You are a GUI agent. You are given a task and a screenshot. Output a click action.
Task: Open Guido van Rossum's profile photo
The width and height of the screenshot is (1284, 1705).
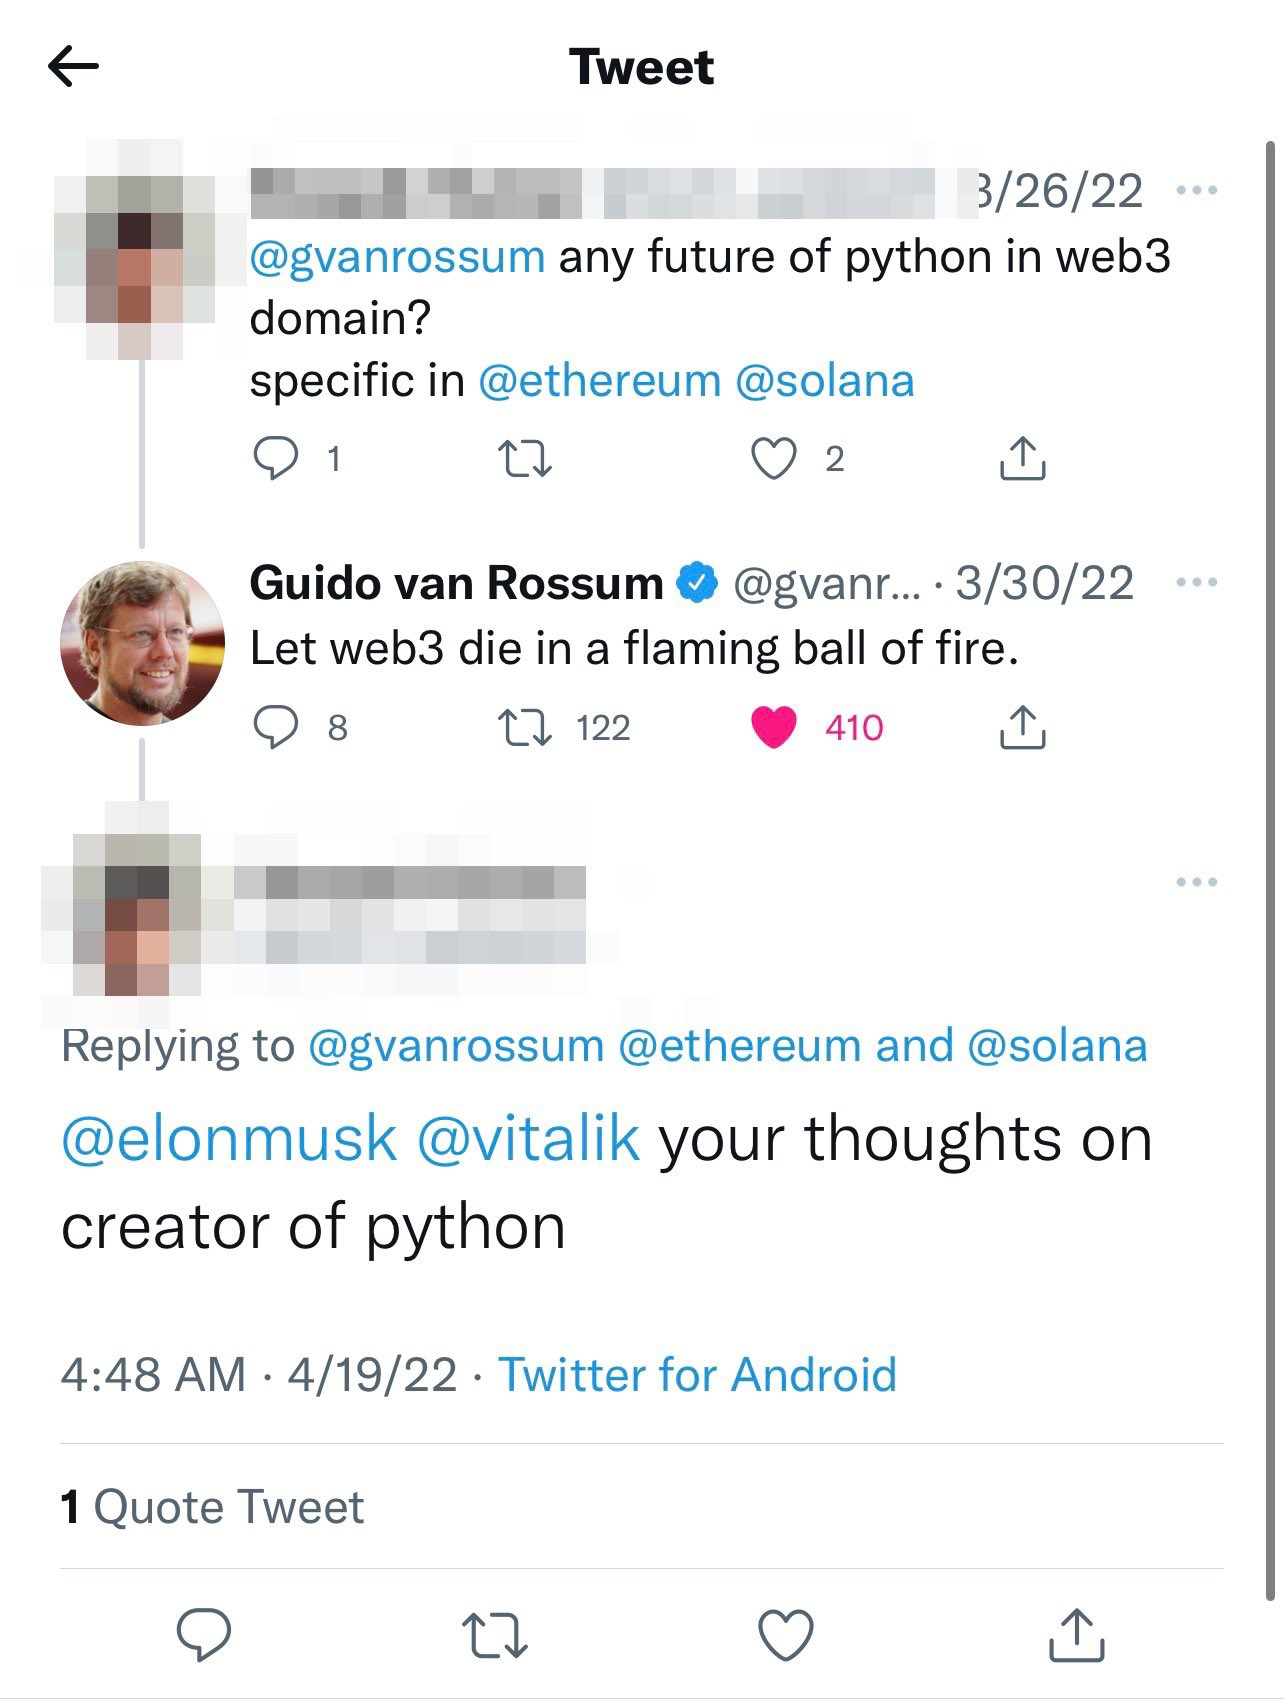coord(142,643)
